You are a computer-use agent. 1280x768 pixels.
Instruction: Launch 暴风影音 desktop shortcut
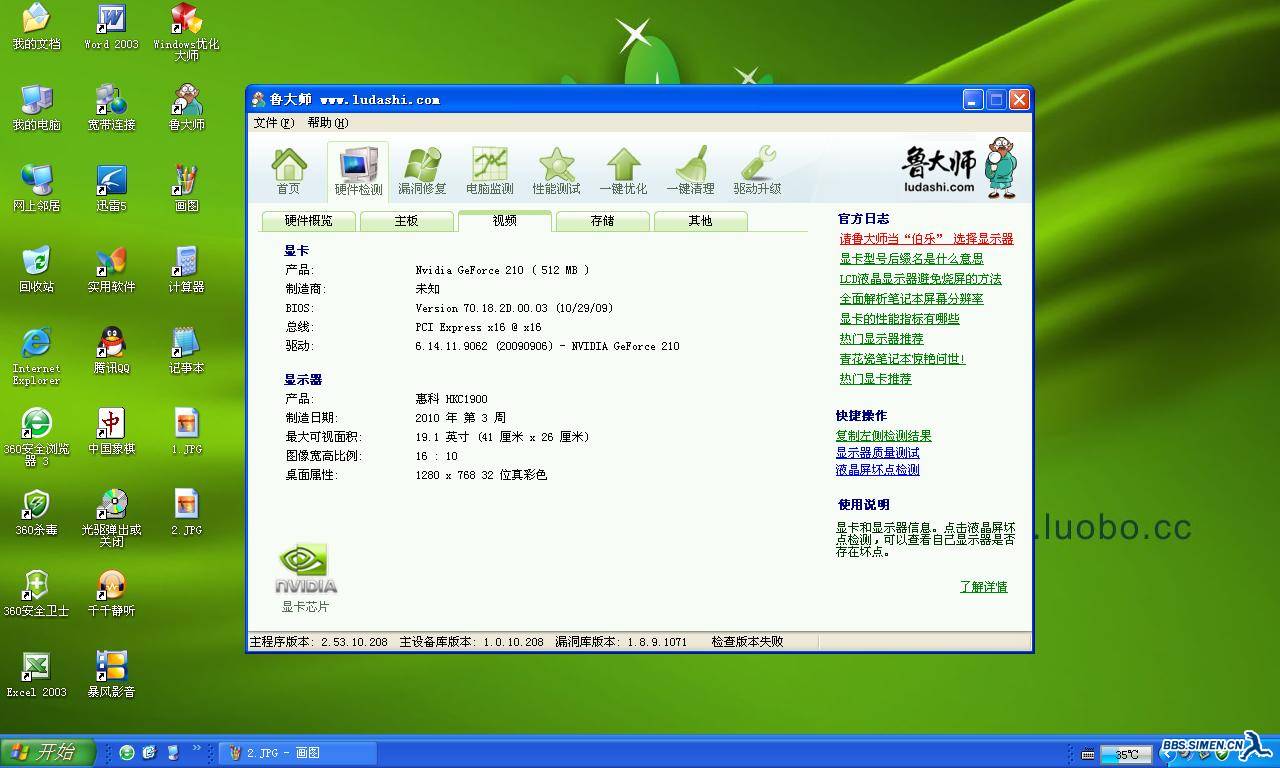tap(111, 675)
